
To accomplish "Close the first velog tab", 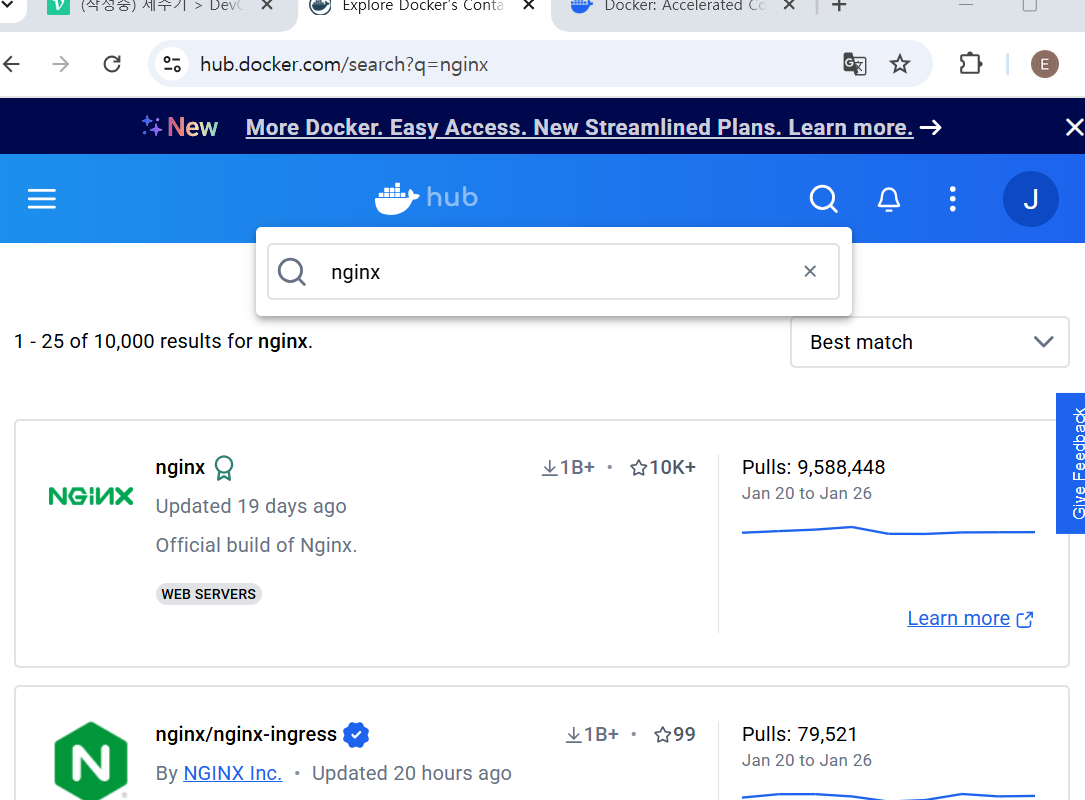I will tap(267, 6).
